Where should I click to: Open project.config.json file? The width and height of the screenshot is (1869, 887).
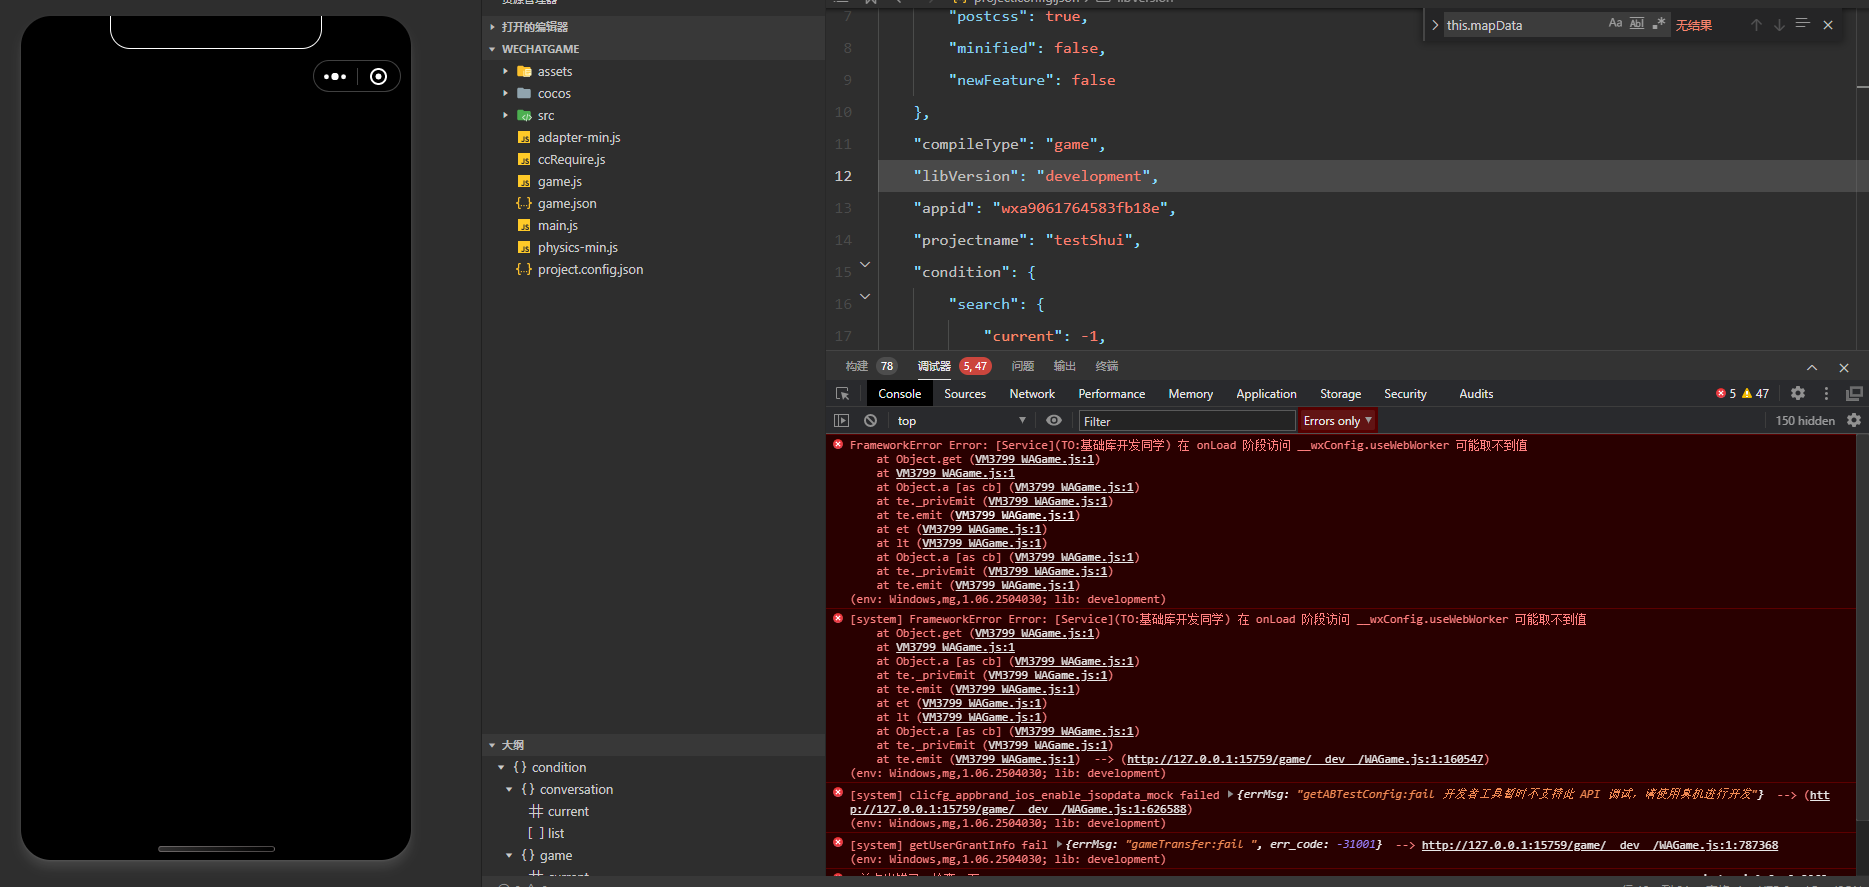[x=590, y=270]
